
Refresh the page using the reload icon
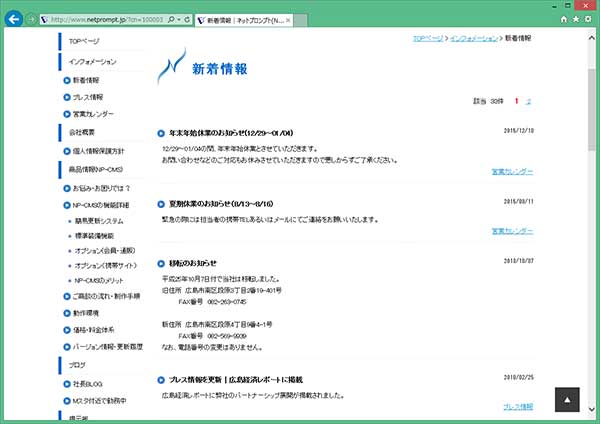pos(187,19)
